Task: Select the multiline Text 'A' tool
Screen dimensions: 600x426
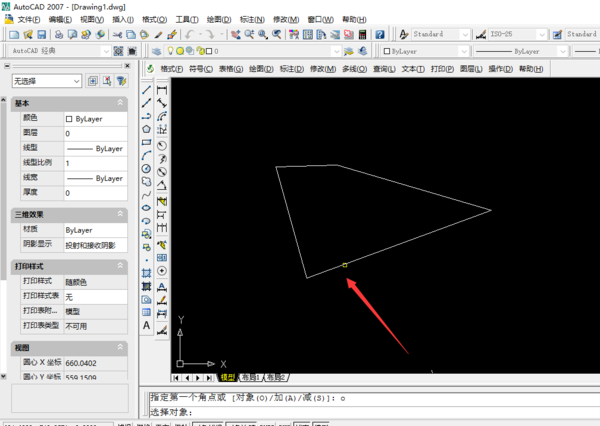Action: [x=146, y=326]
